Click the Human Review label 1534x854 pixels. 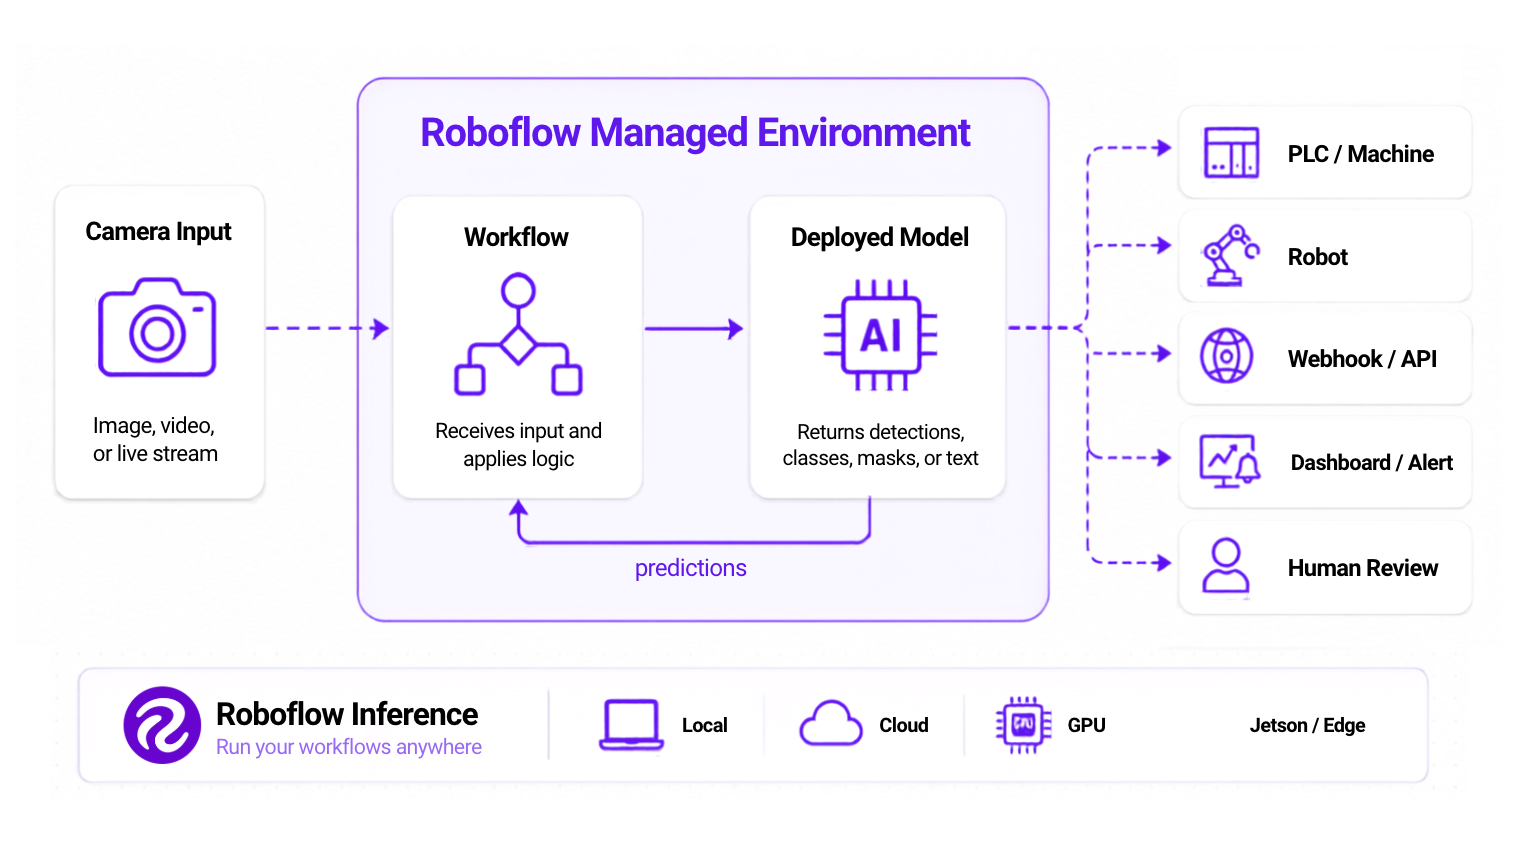tap(1362, 568)
